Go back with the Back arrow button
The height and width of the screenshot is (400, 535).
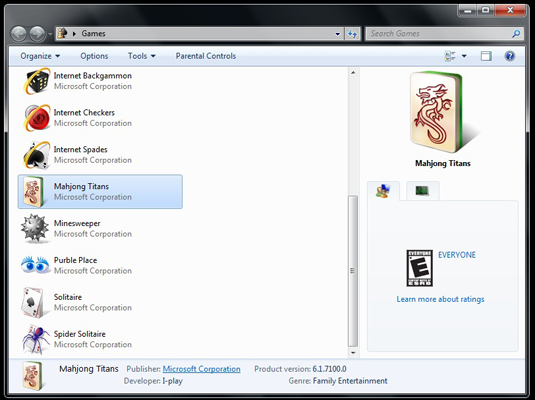click(x=19, y=34)
